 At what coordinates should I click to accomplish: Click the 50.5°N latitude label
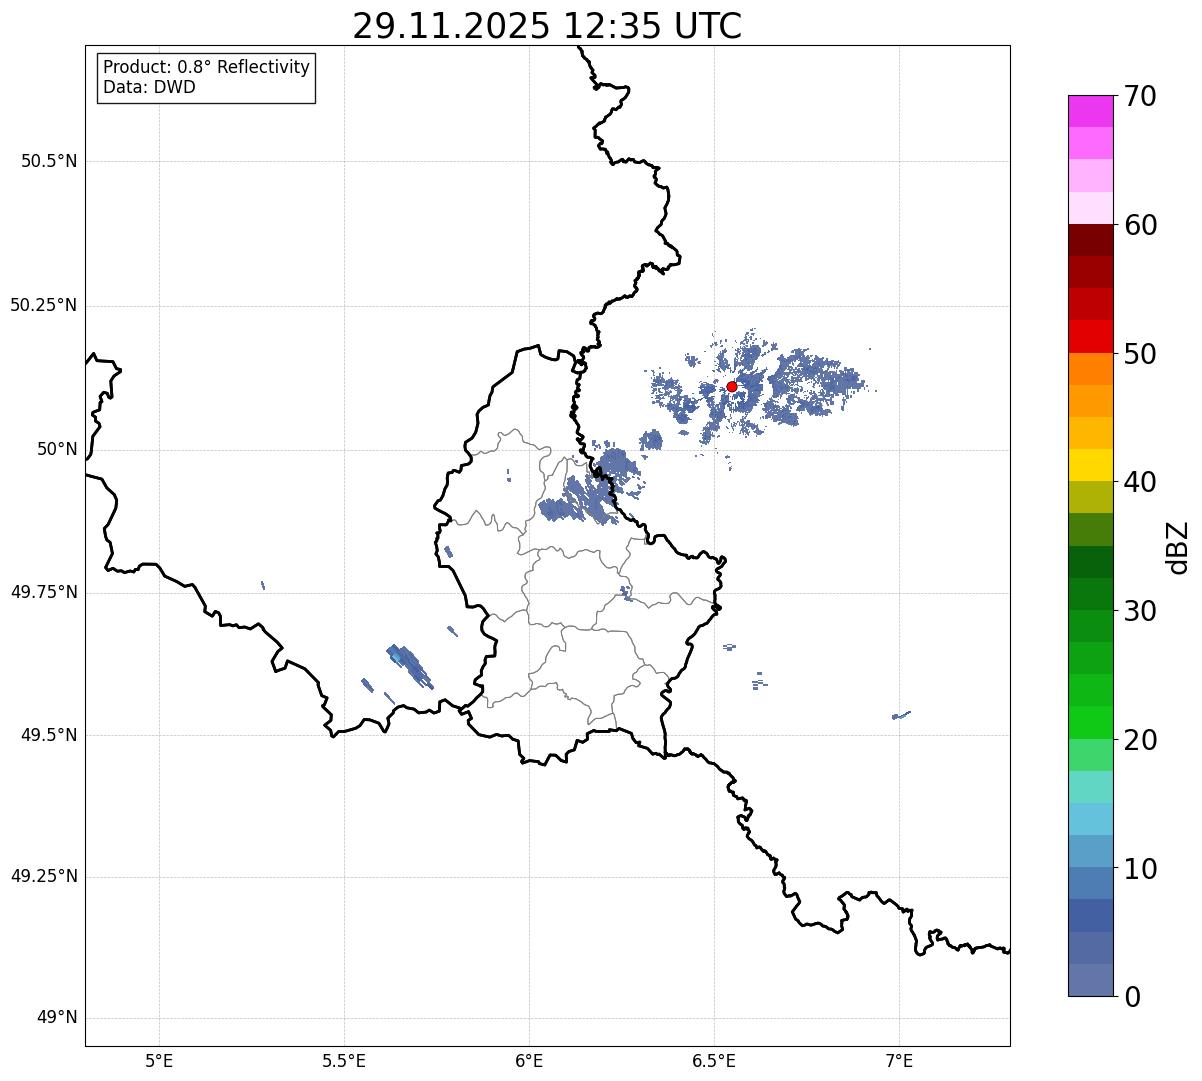tap(49, 161)
